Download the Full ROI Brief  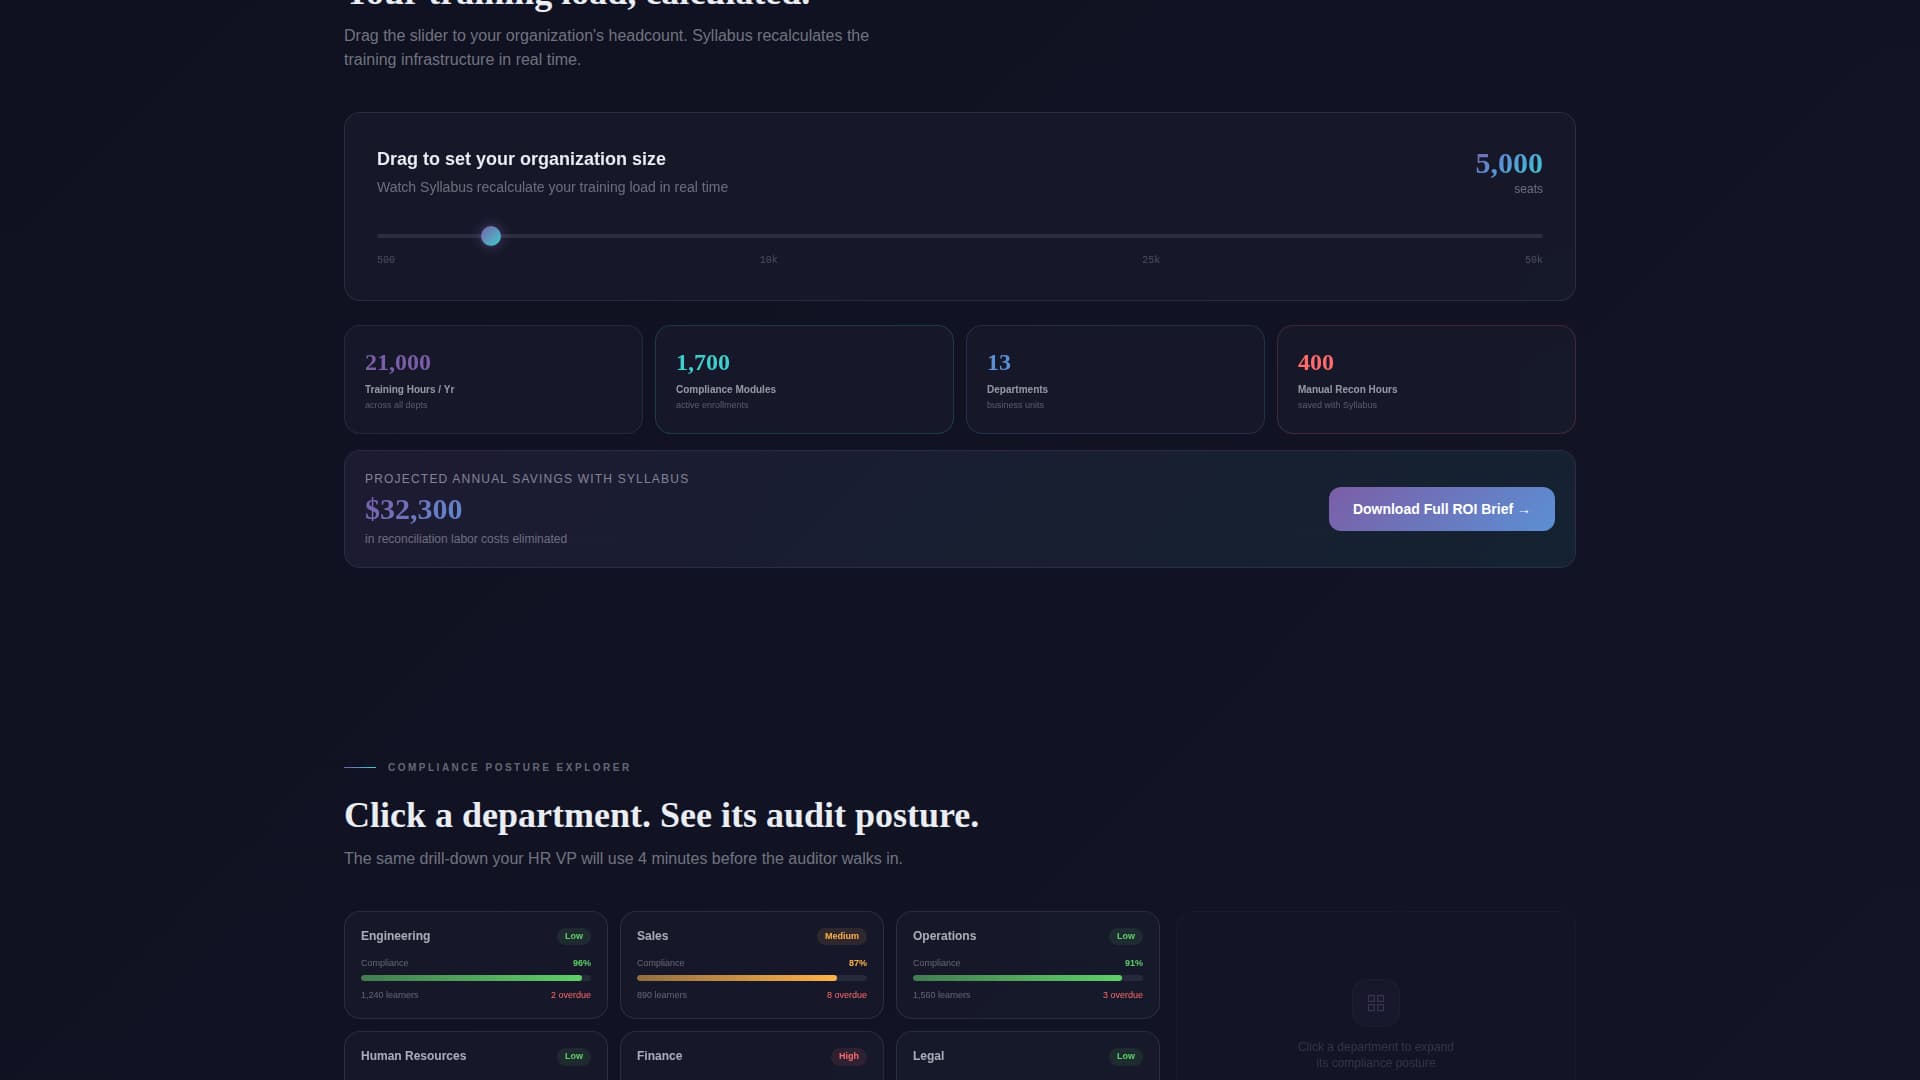coord(1441,509)
